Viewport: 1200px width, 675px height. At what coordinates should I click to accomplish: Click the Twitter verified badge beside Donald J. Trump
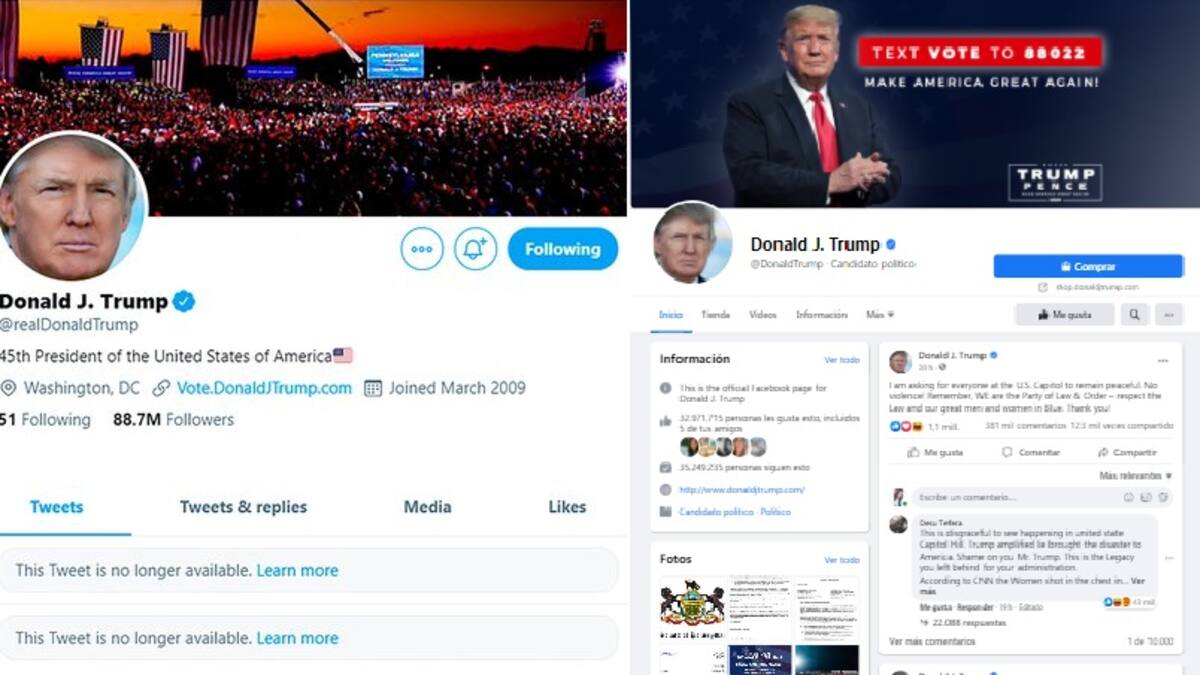[x=184, y=301]
